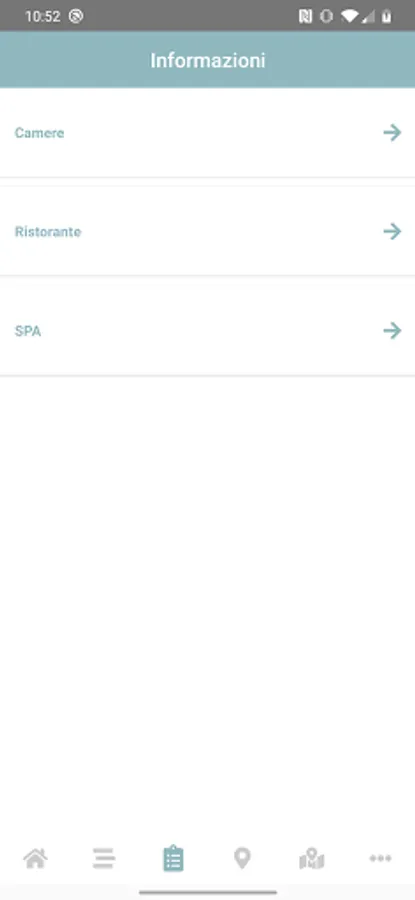Screen dimensions: 415x900
Task: Tap the three-line list icon in bottom bar
Action: [x=104, y=859]
